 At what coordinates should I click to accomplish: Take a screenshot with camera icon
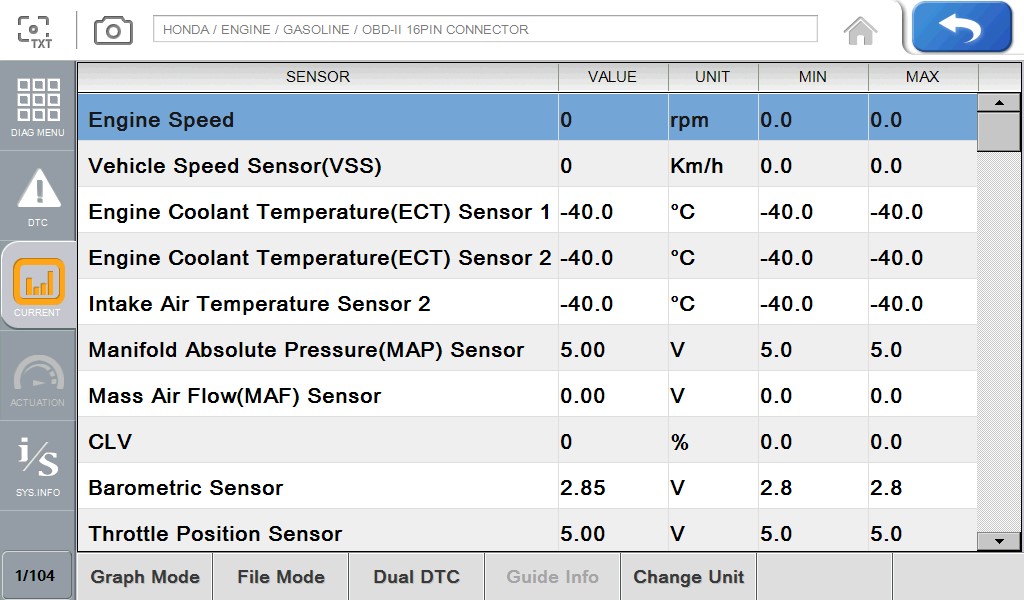click(113, 30)
